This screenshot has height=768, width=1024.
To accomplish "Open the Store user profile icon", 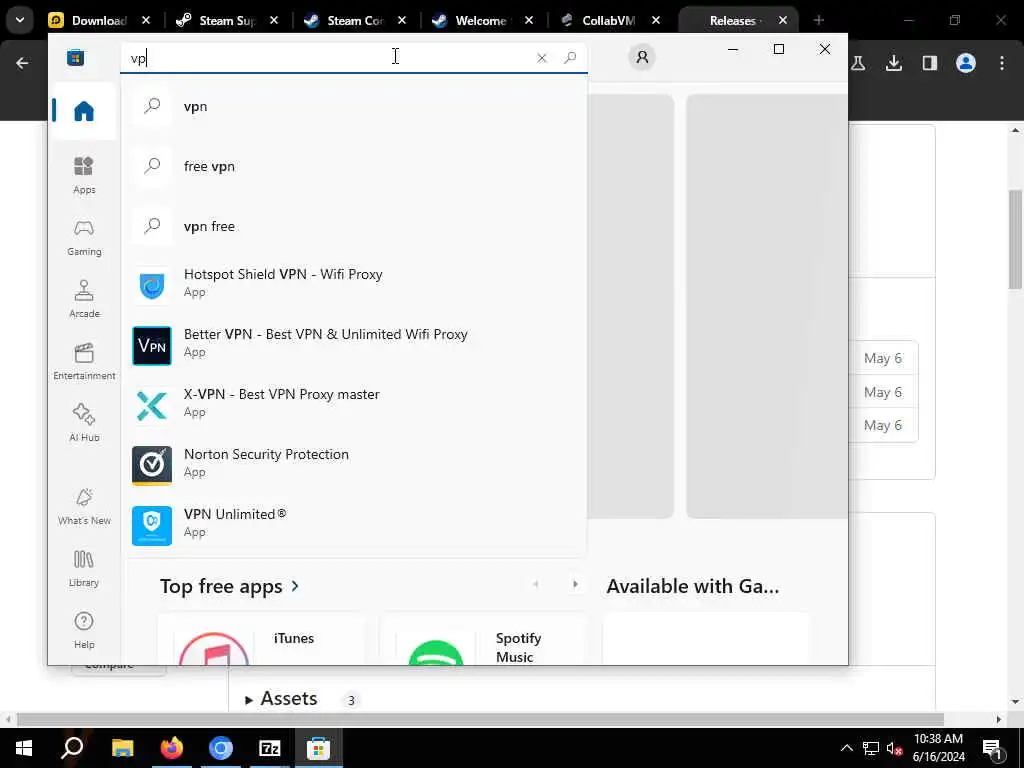I will pos(642,57).
